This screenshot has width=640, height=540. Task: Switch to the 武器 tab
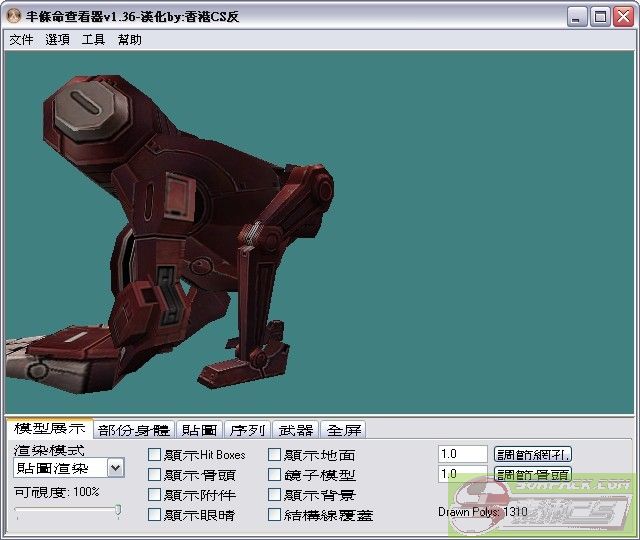point(296,430)
